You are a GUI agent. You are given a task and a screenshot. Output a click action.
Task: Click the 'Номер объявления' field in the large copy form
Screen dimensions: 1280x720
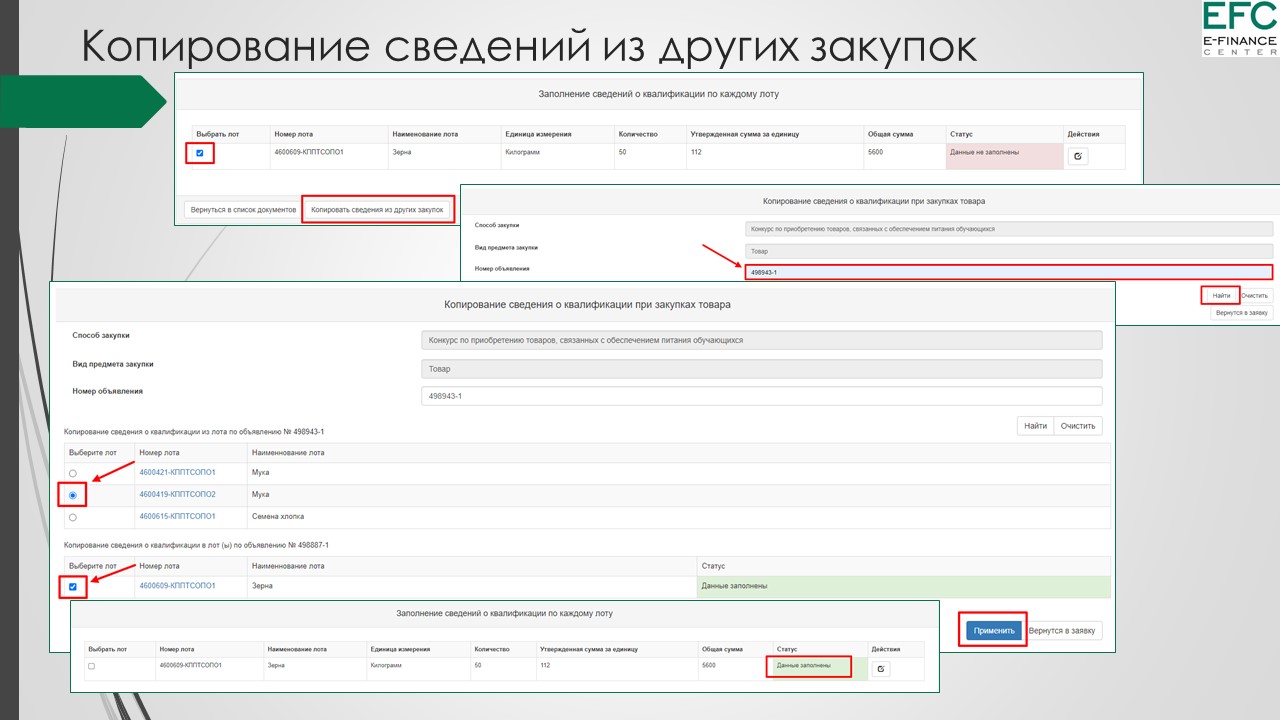point(762,396)
